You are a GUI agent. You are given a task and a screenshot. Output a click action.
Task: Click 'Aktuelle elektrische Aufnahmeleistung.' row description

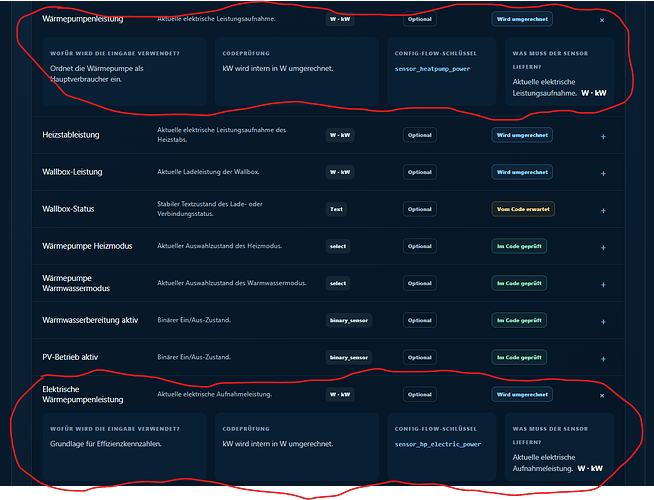214,394
